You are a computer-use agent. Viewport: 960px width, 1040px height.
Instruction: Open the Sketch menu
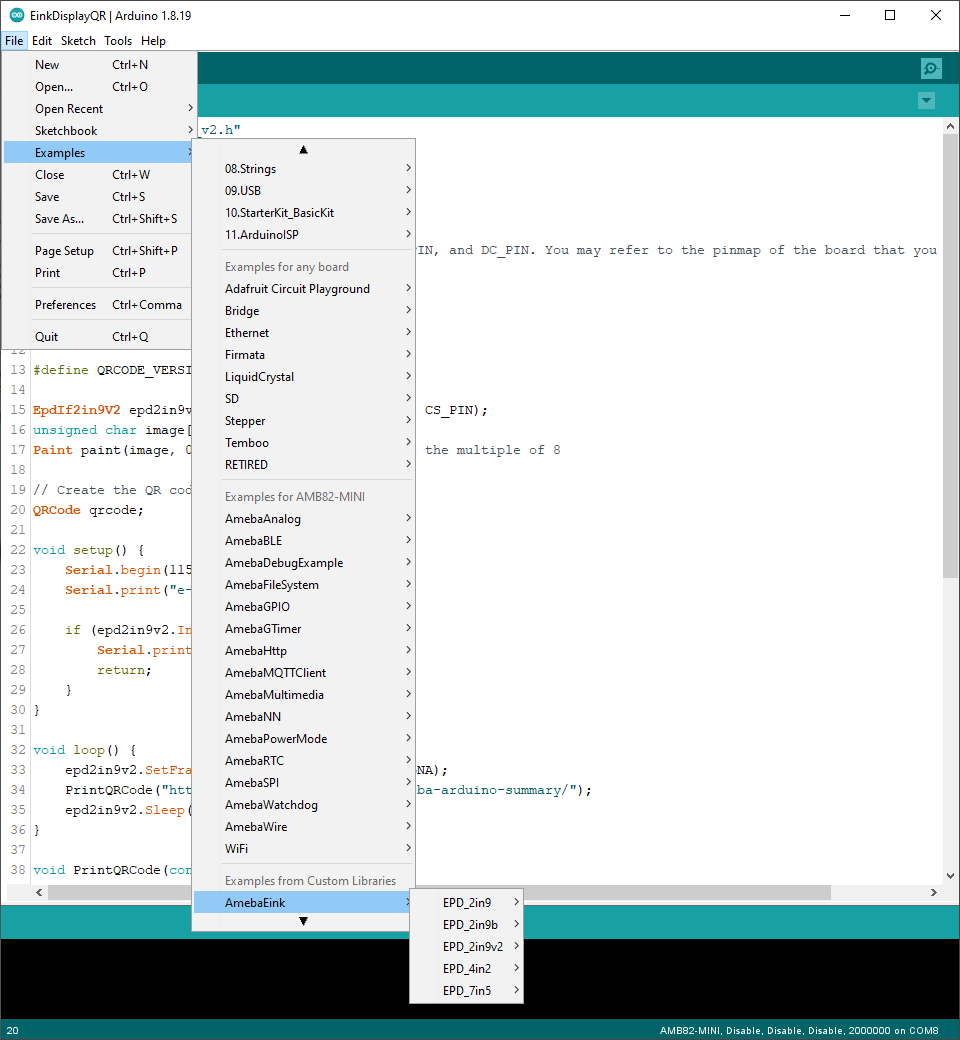click(x=78, y=41)
